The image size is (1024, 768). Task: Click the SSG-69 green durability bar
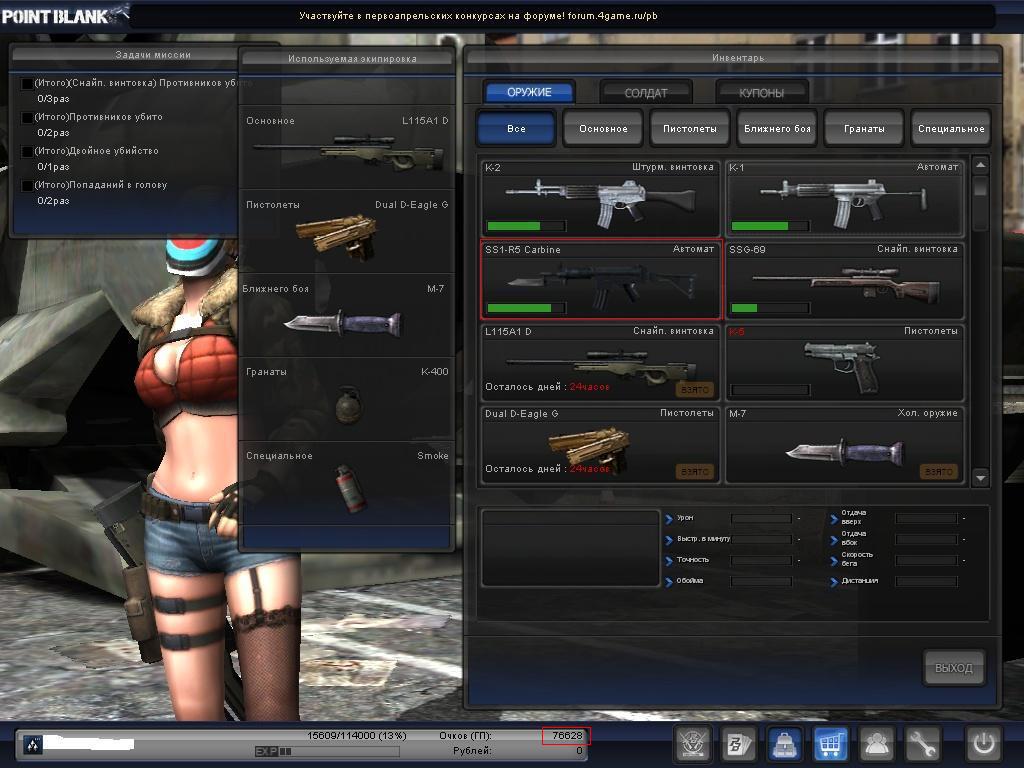point(744,308)
